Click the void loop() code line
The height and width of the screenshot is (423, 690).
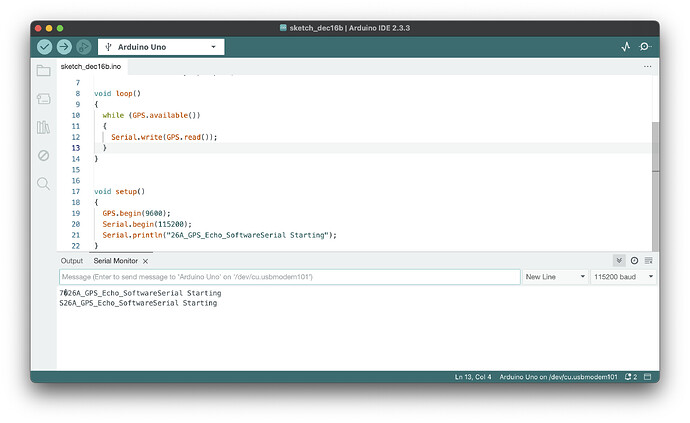(117, 93)
